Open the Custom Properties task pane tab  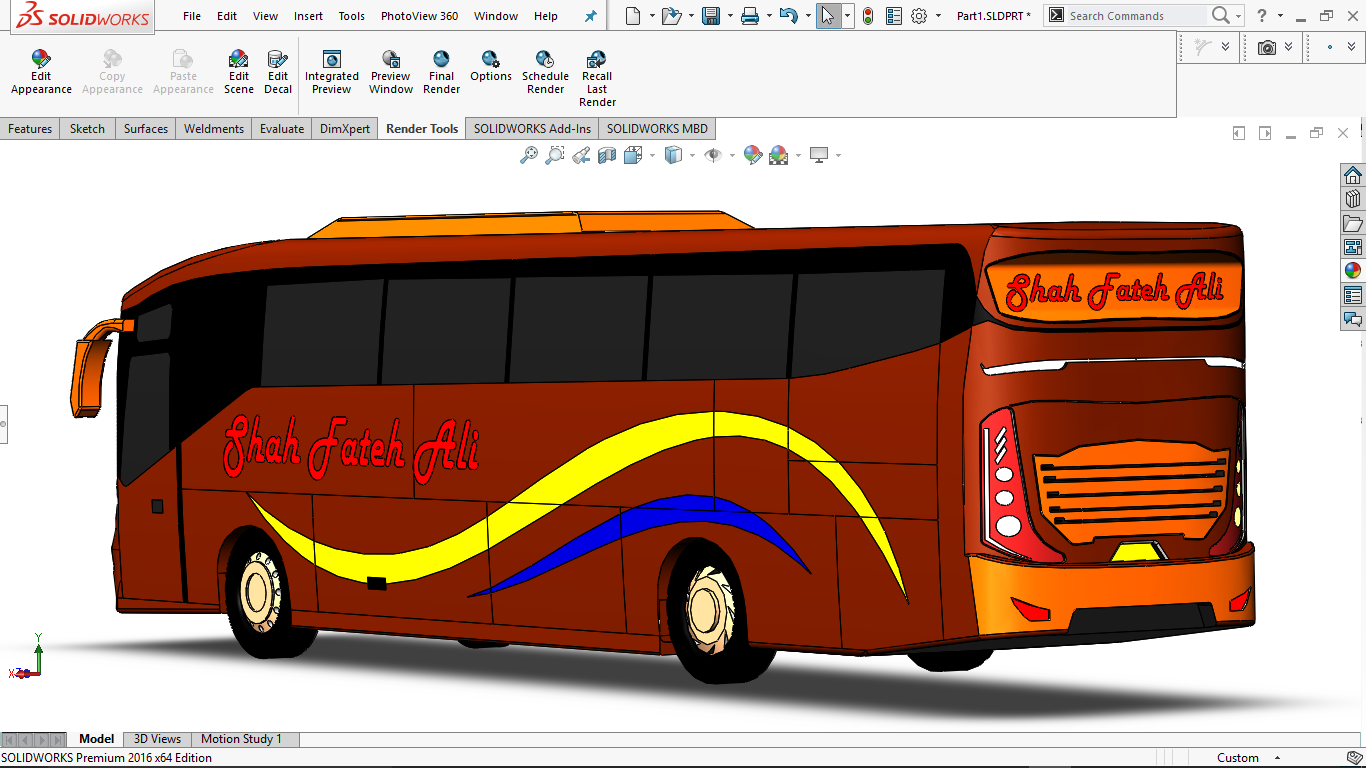pyautogui.click(x=1353, y=295)
